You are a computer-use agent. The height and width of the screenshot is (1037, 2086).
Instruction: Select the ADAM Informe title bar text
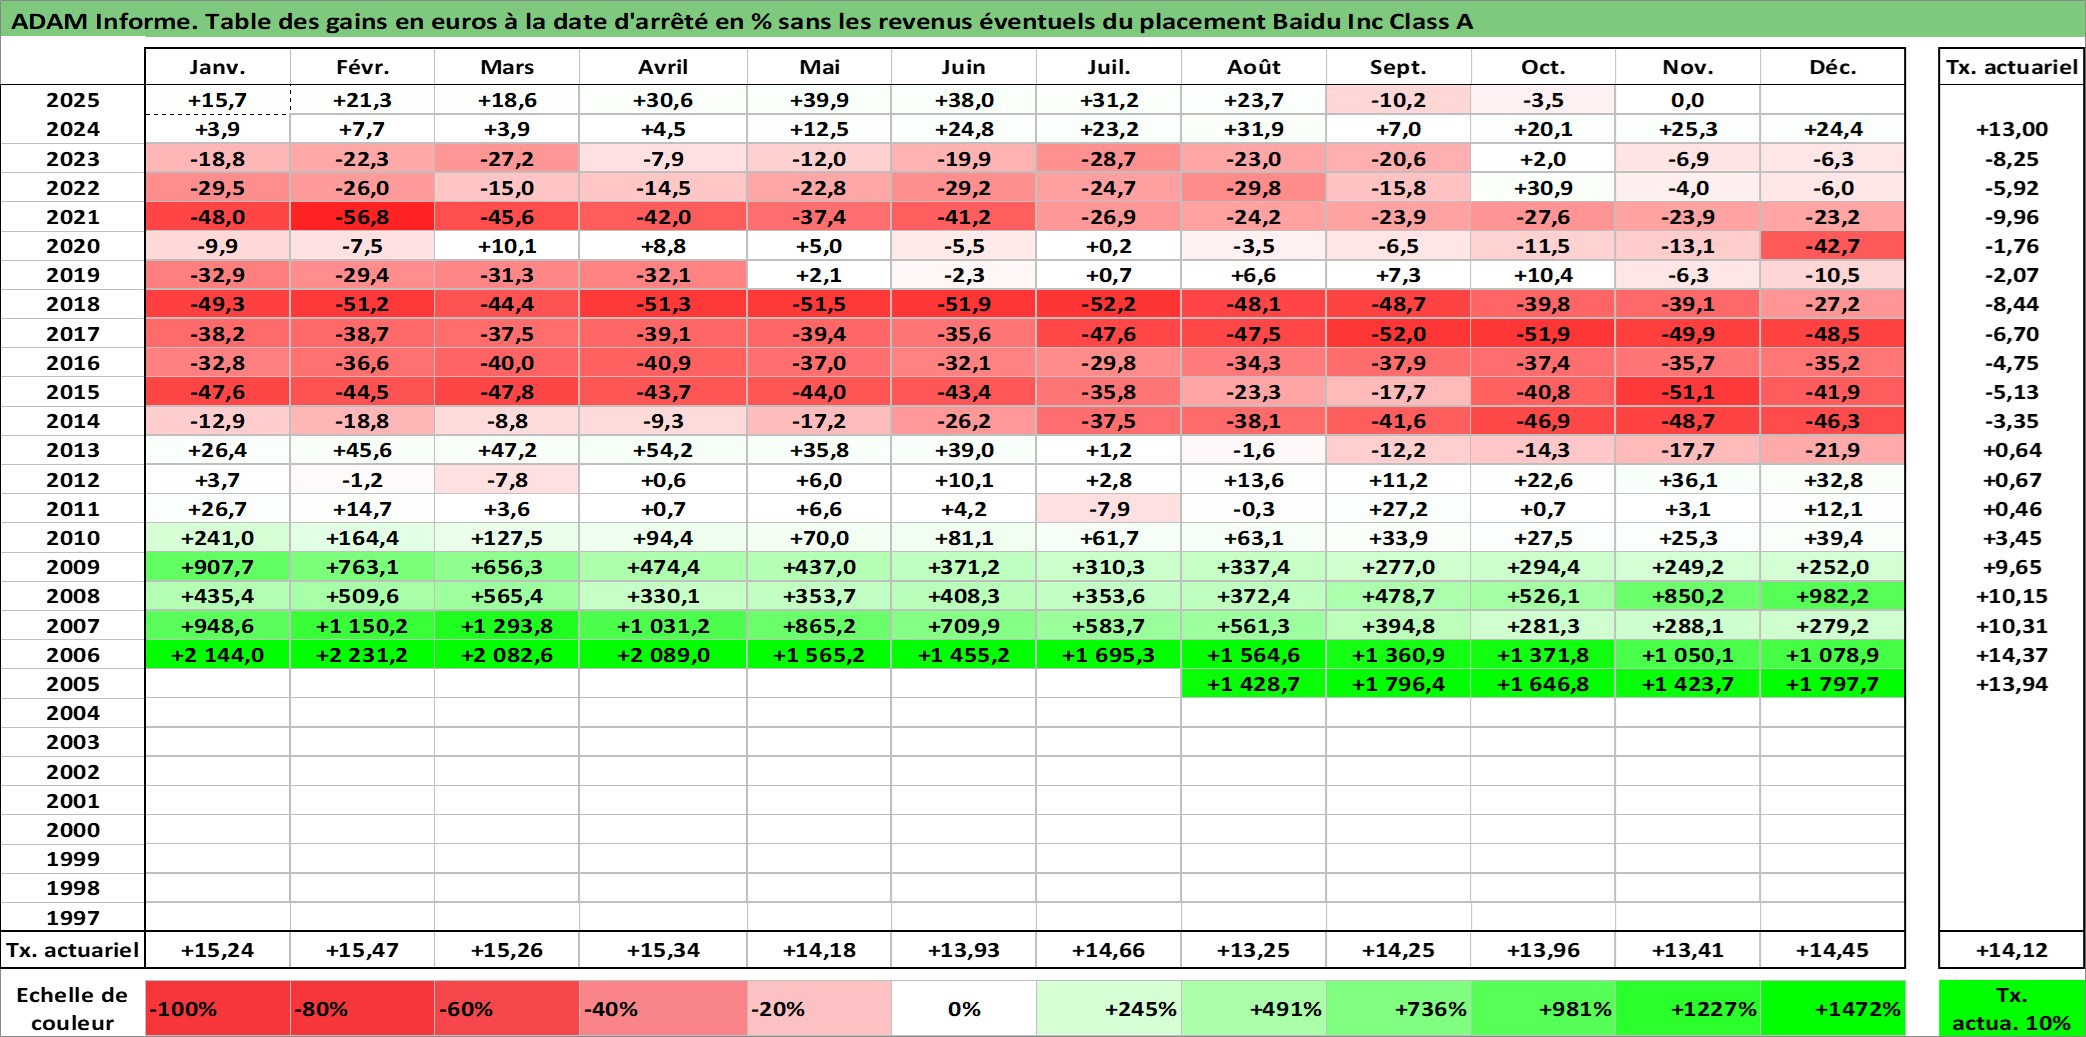tap(741, 21)
